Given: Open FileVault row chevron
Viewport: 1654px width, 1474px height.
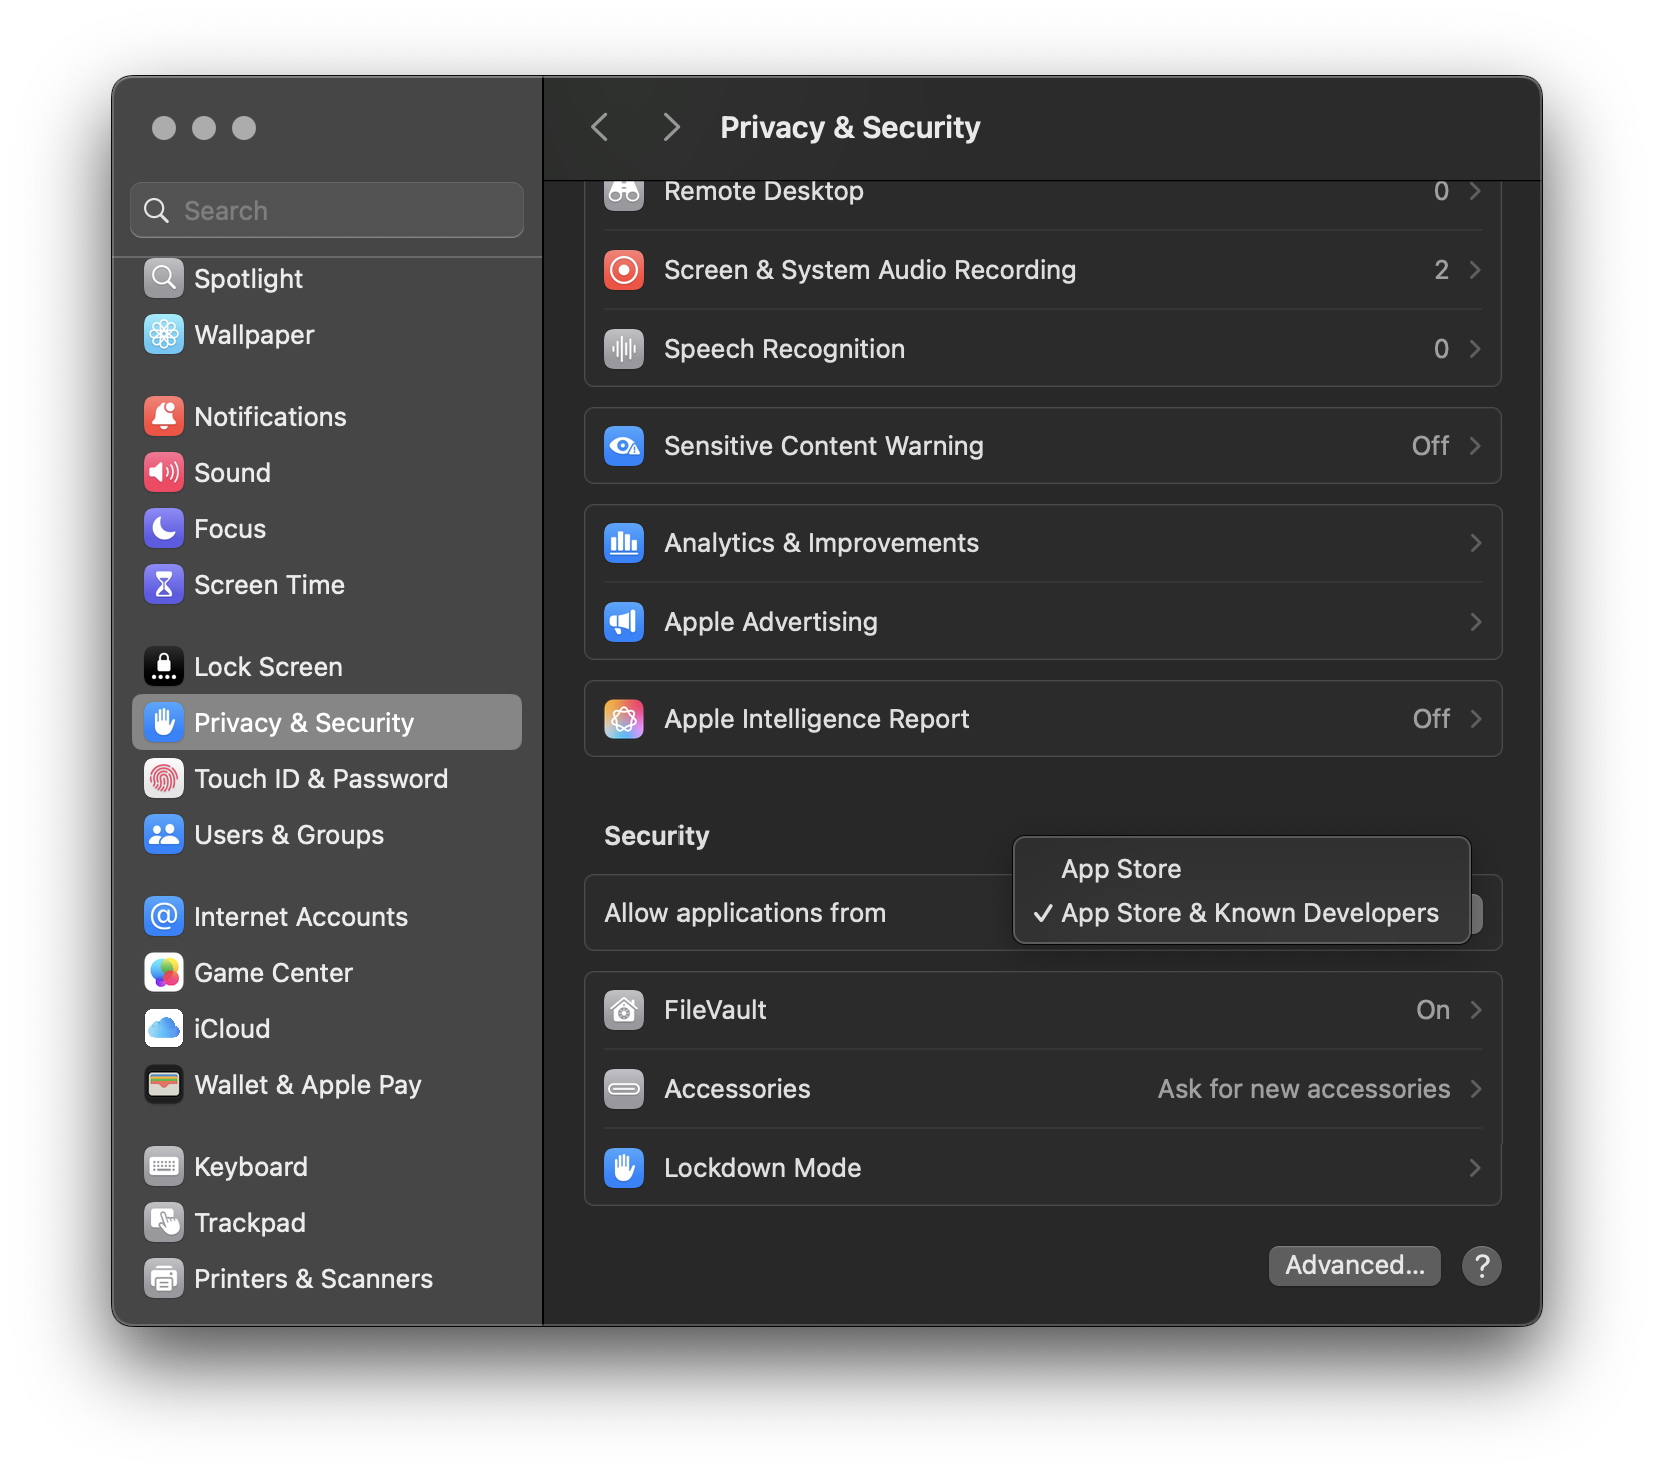Looking at the screenshot, I should click(x=1475, y=1010).
